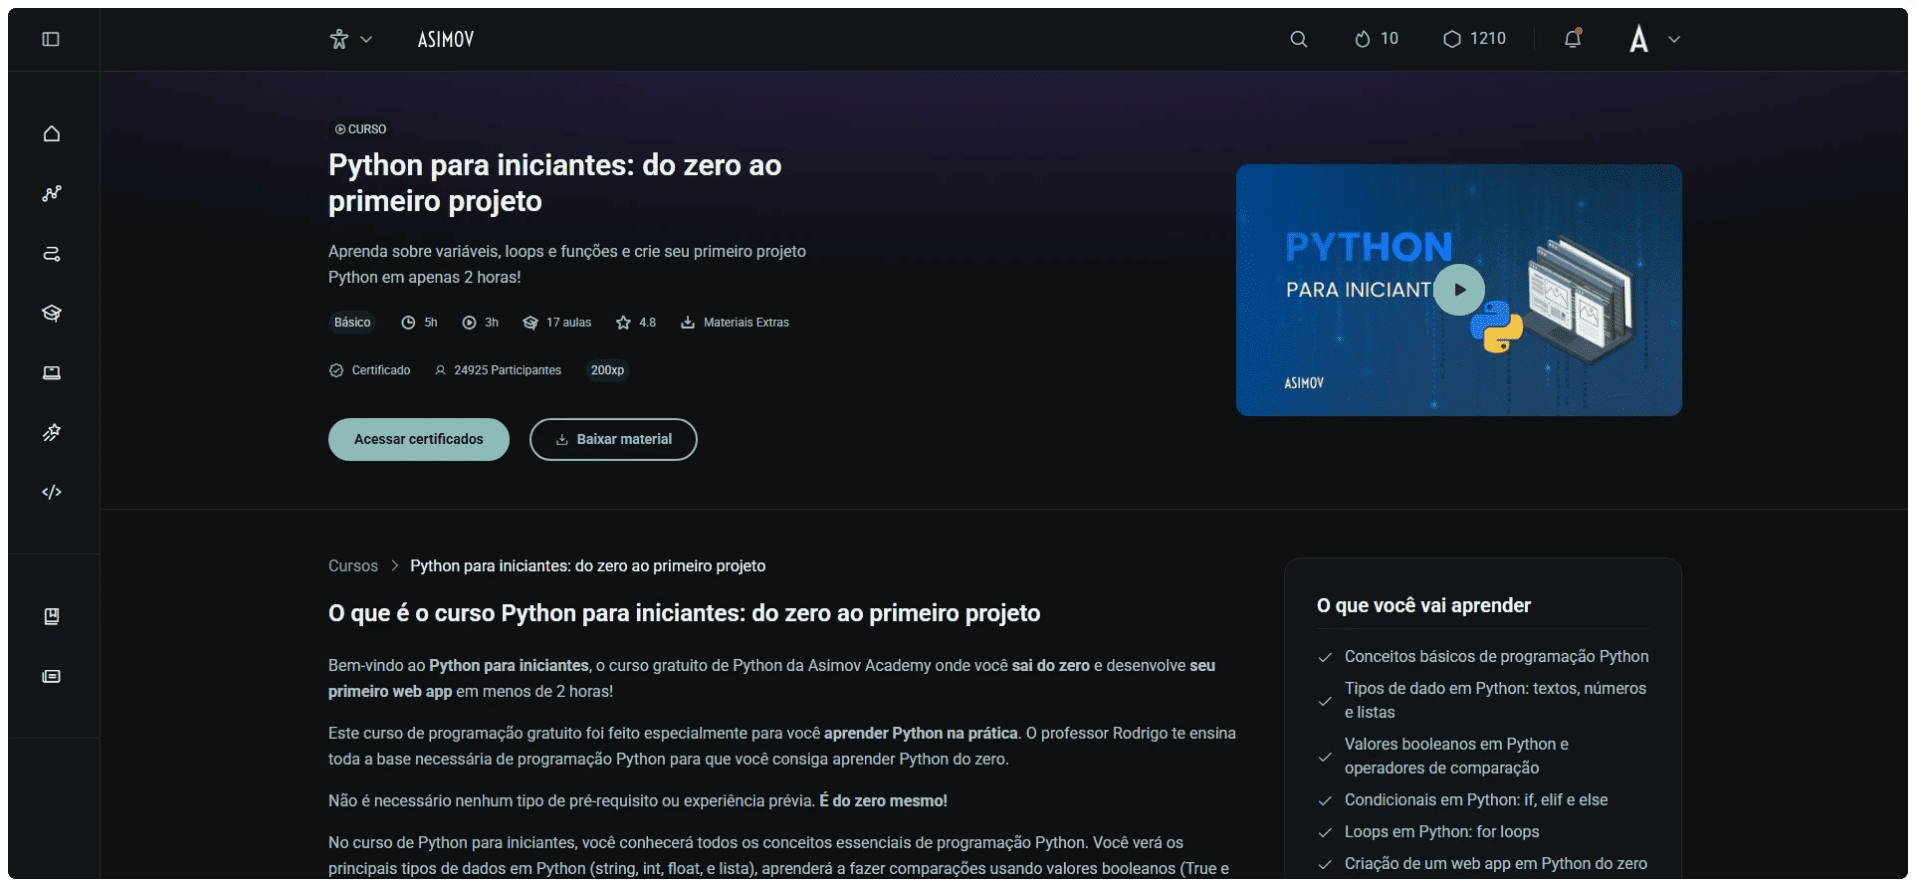The height and width of the screenshot is (887, 1916).
Task: Click 'Conceitos básicos de programação Python' item
Action: coord(1496,656)
